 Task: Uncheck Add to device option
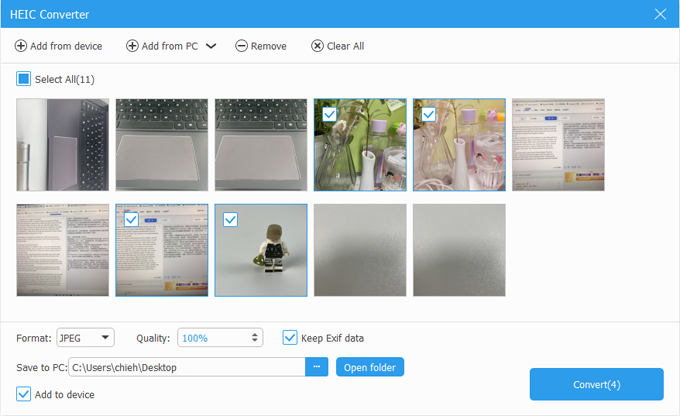(x=24, y=394)
